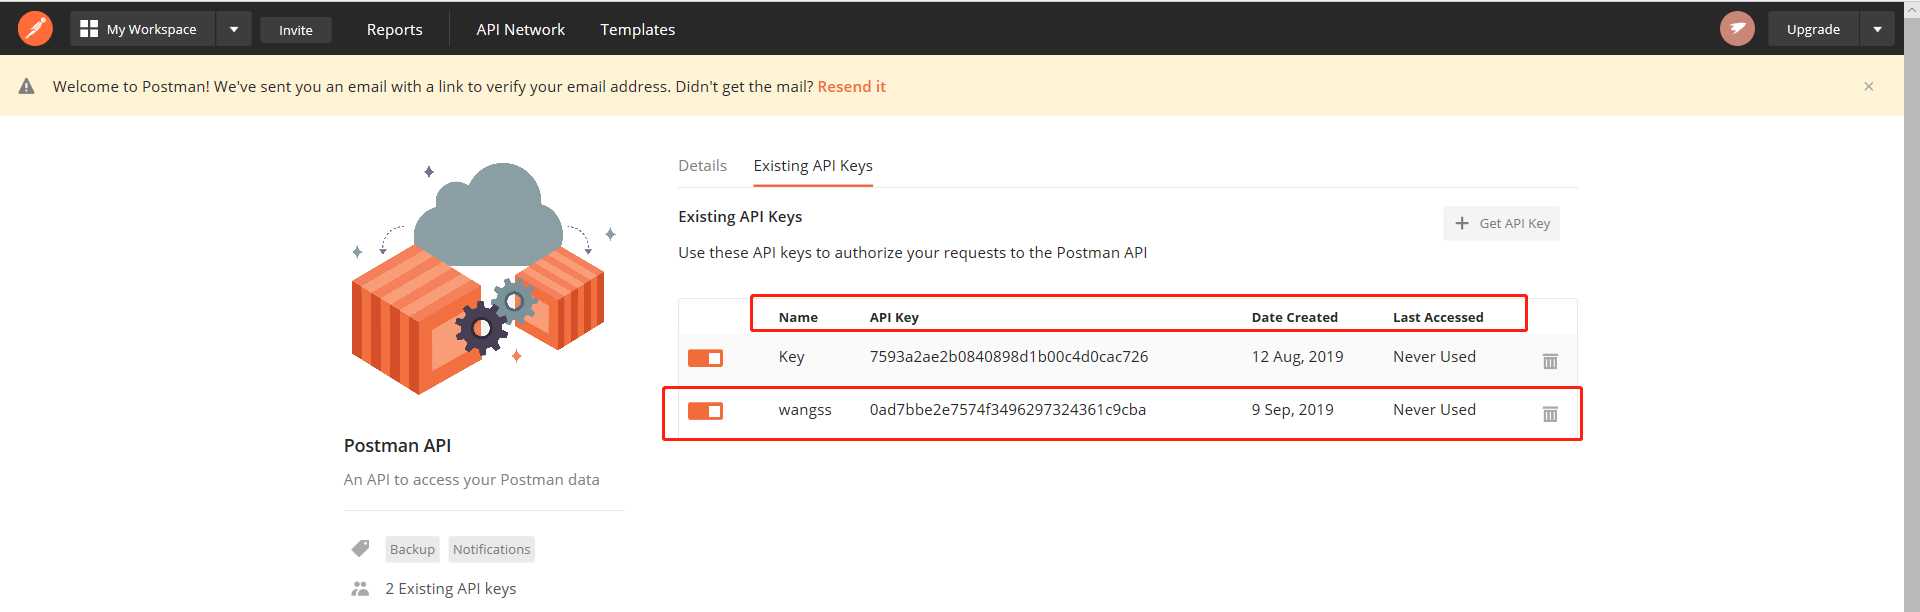Toggle the switch for the Key API key
This screenshot has height=612, width=1920.
(705, 358)
